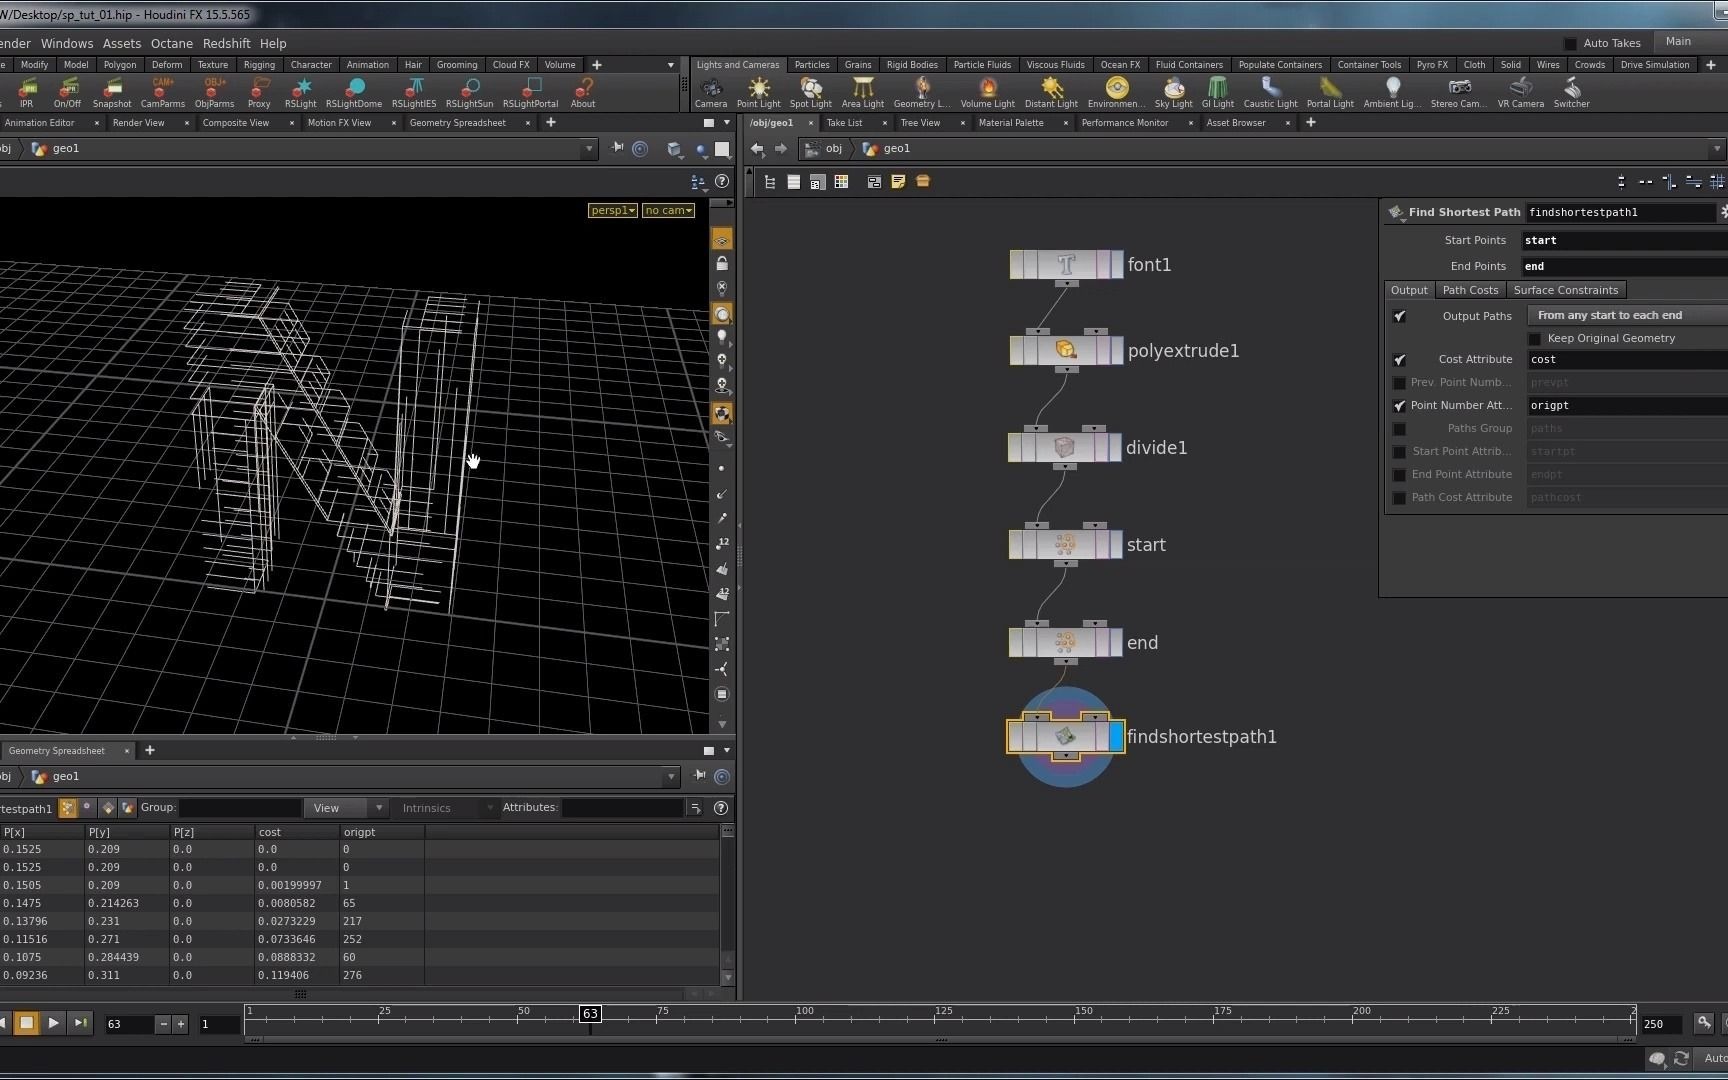Image resolution: width=1728 pixels, height=1080 pixels.
Task: Click the VR Camera shelf tool
Action: [1520, 92]
